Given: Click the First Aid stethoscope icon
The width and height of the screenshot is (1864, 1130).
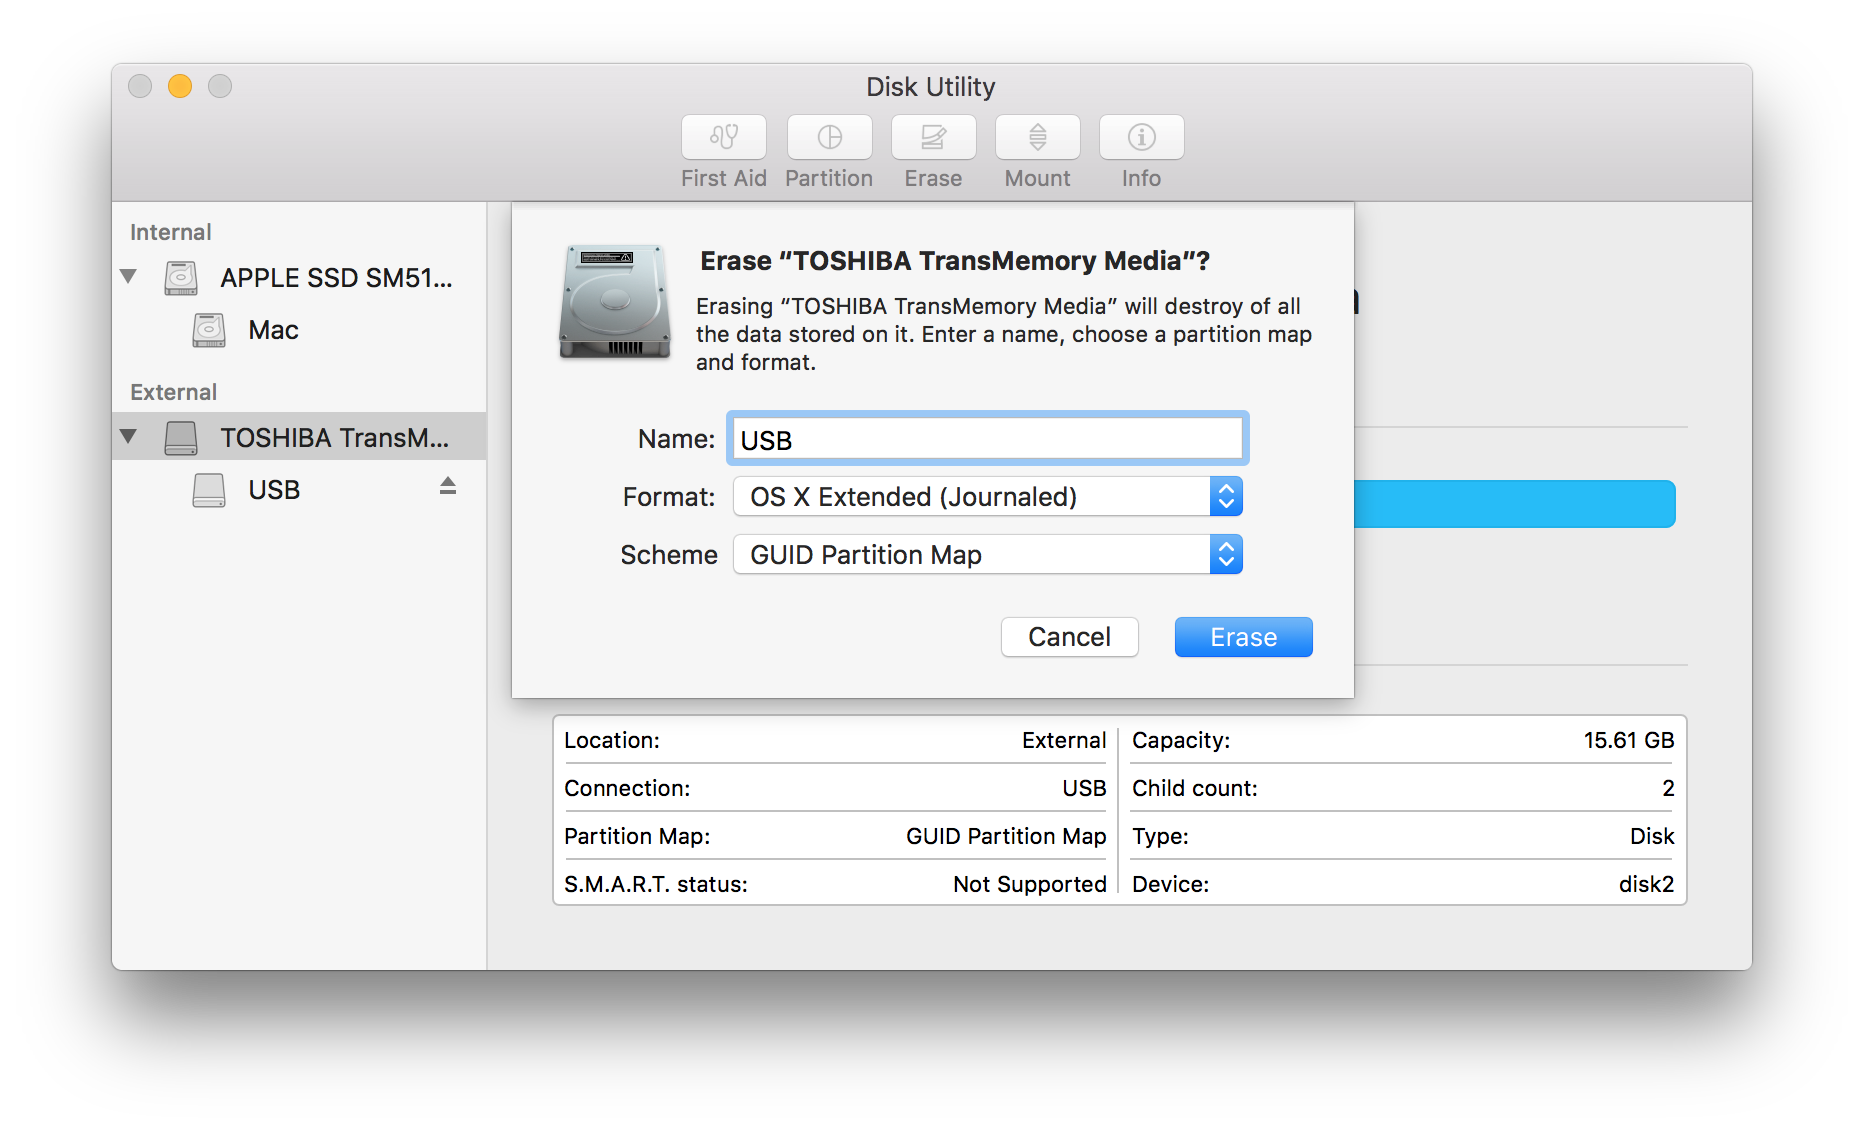Looking at the screenshot, I should (x=723, y=137).
